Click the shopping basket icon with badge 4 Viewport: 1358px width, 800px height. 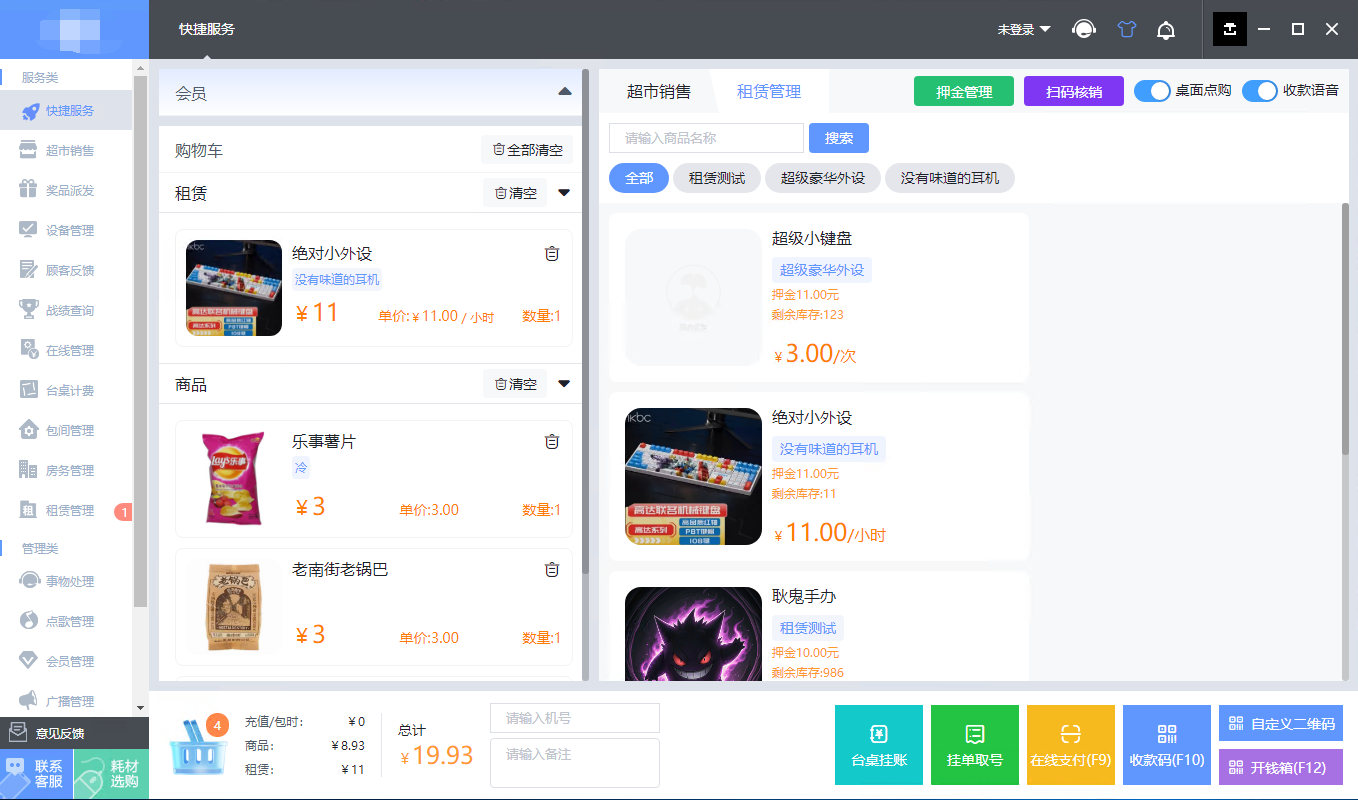[197, 746]
